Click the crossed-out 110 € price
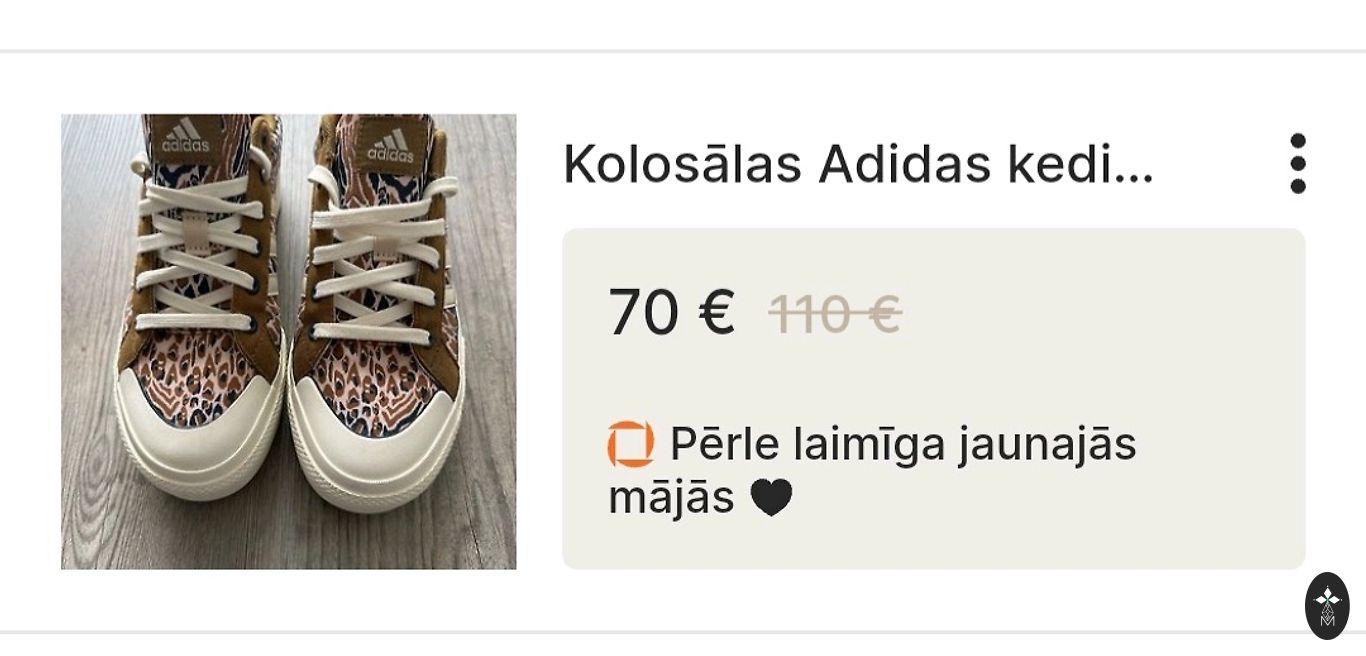 835,314
